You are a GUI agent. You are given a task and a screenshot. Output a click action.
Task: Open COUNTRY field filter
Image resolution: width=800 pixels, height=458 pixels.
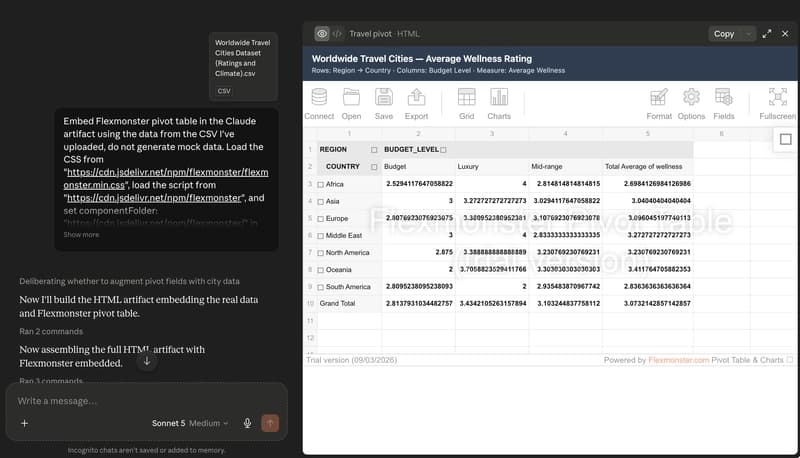(x=374, y=167)
